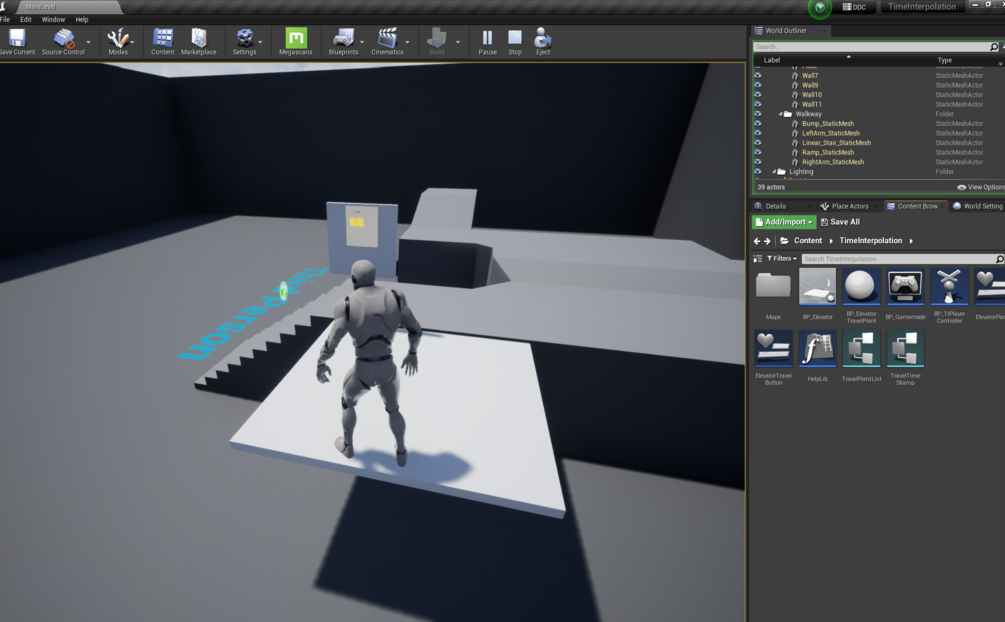
Task: Open the Help menu
Action: [x=82, y=19]
